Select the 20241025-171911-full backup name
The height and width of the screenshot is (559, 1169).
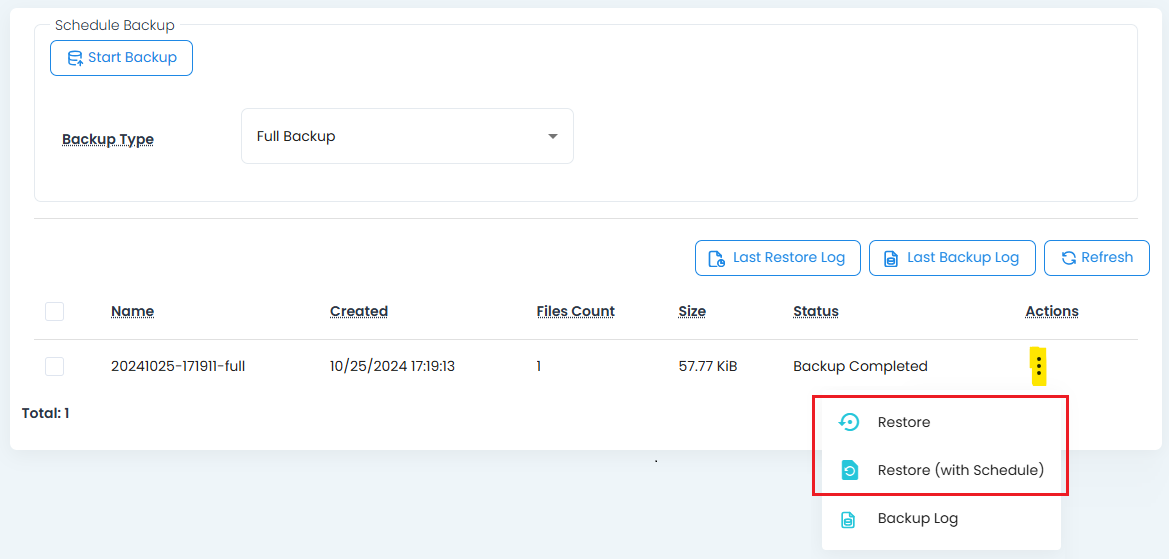tap(178, 366)
